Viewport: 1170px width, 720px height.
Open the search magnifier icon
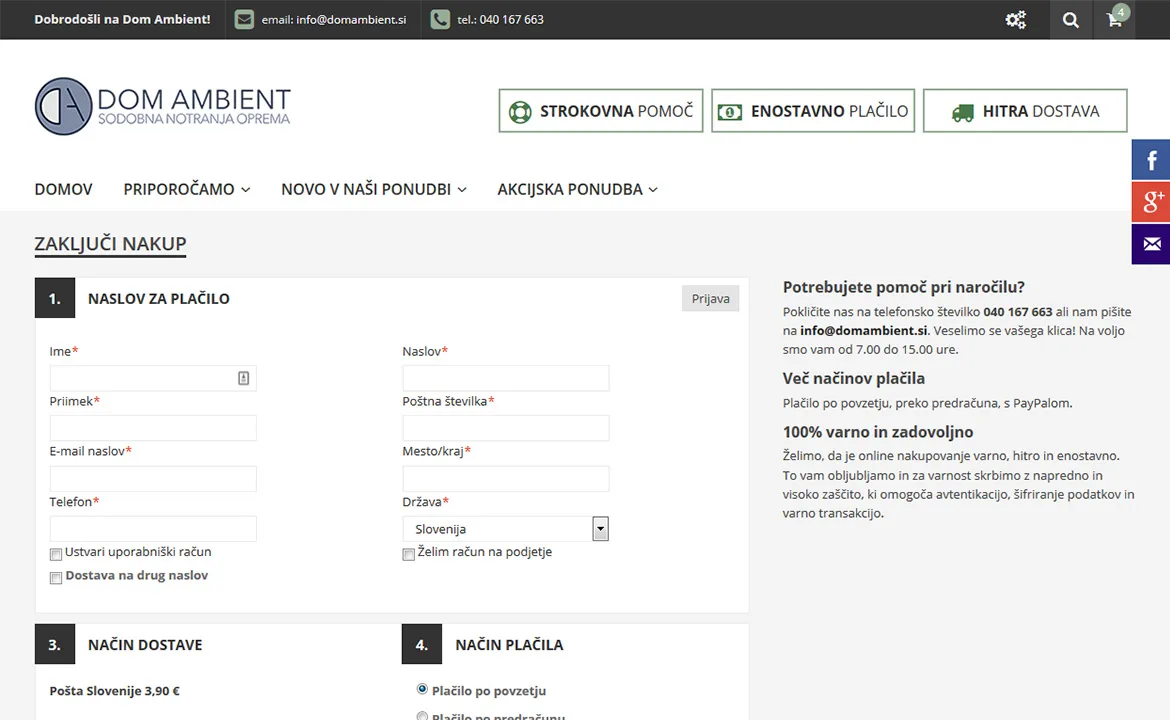point(1071,19)
